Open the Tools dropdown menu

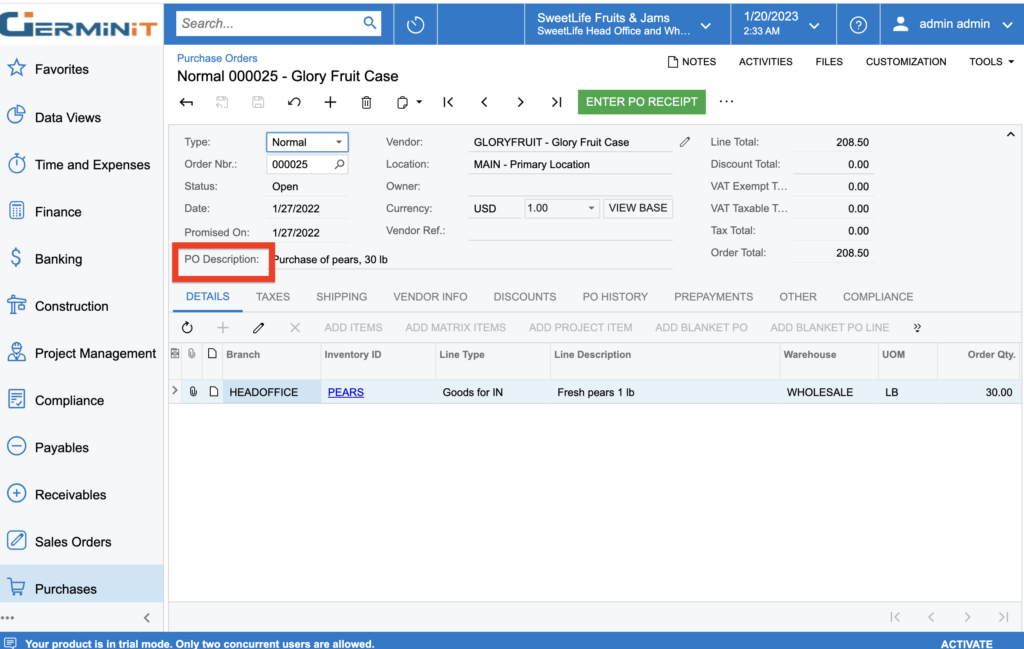pyautogui.click(x=991, y=62)
